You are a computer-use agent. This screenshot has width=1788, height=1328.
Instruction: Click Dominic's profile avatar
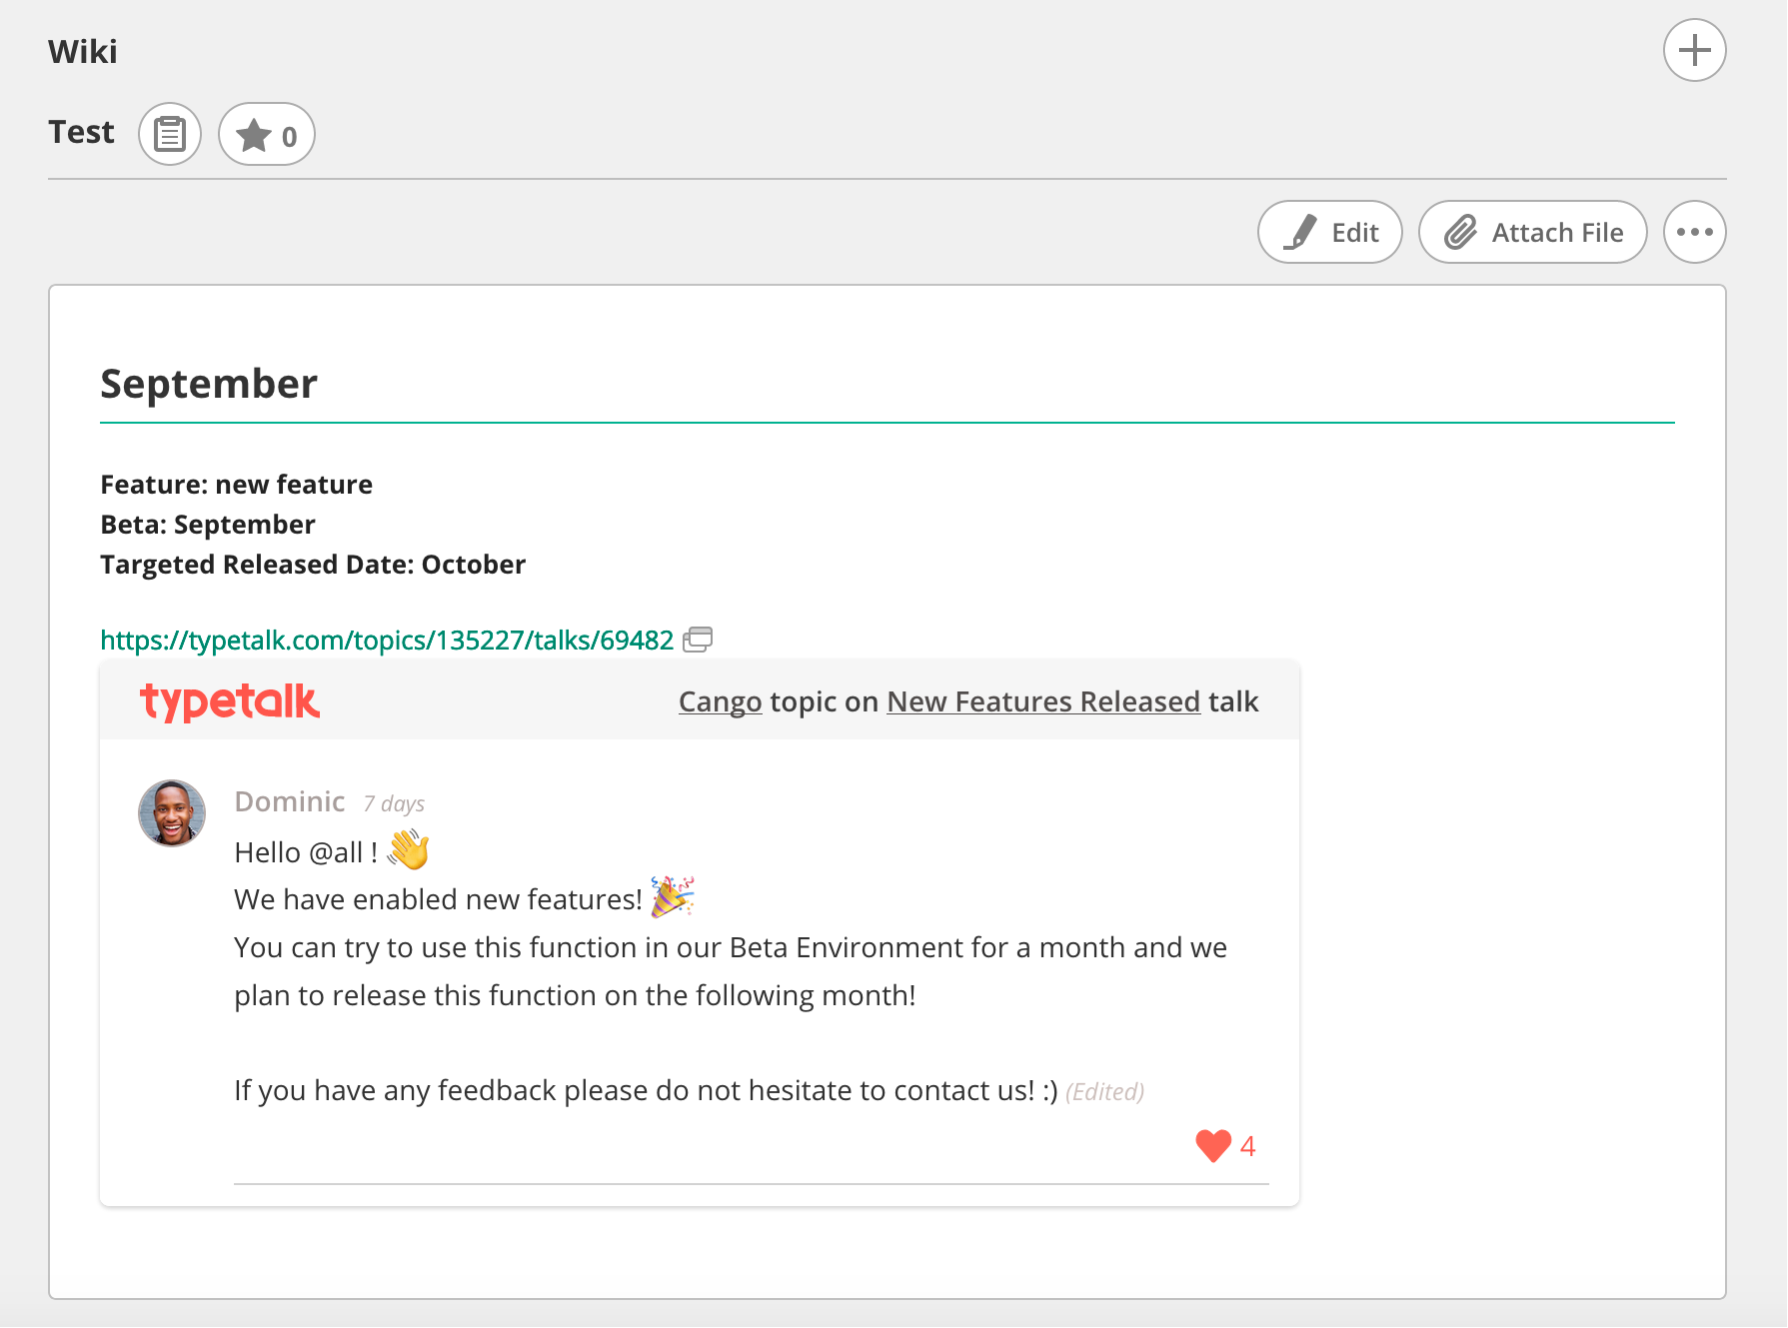coord(172,813)
